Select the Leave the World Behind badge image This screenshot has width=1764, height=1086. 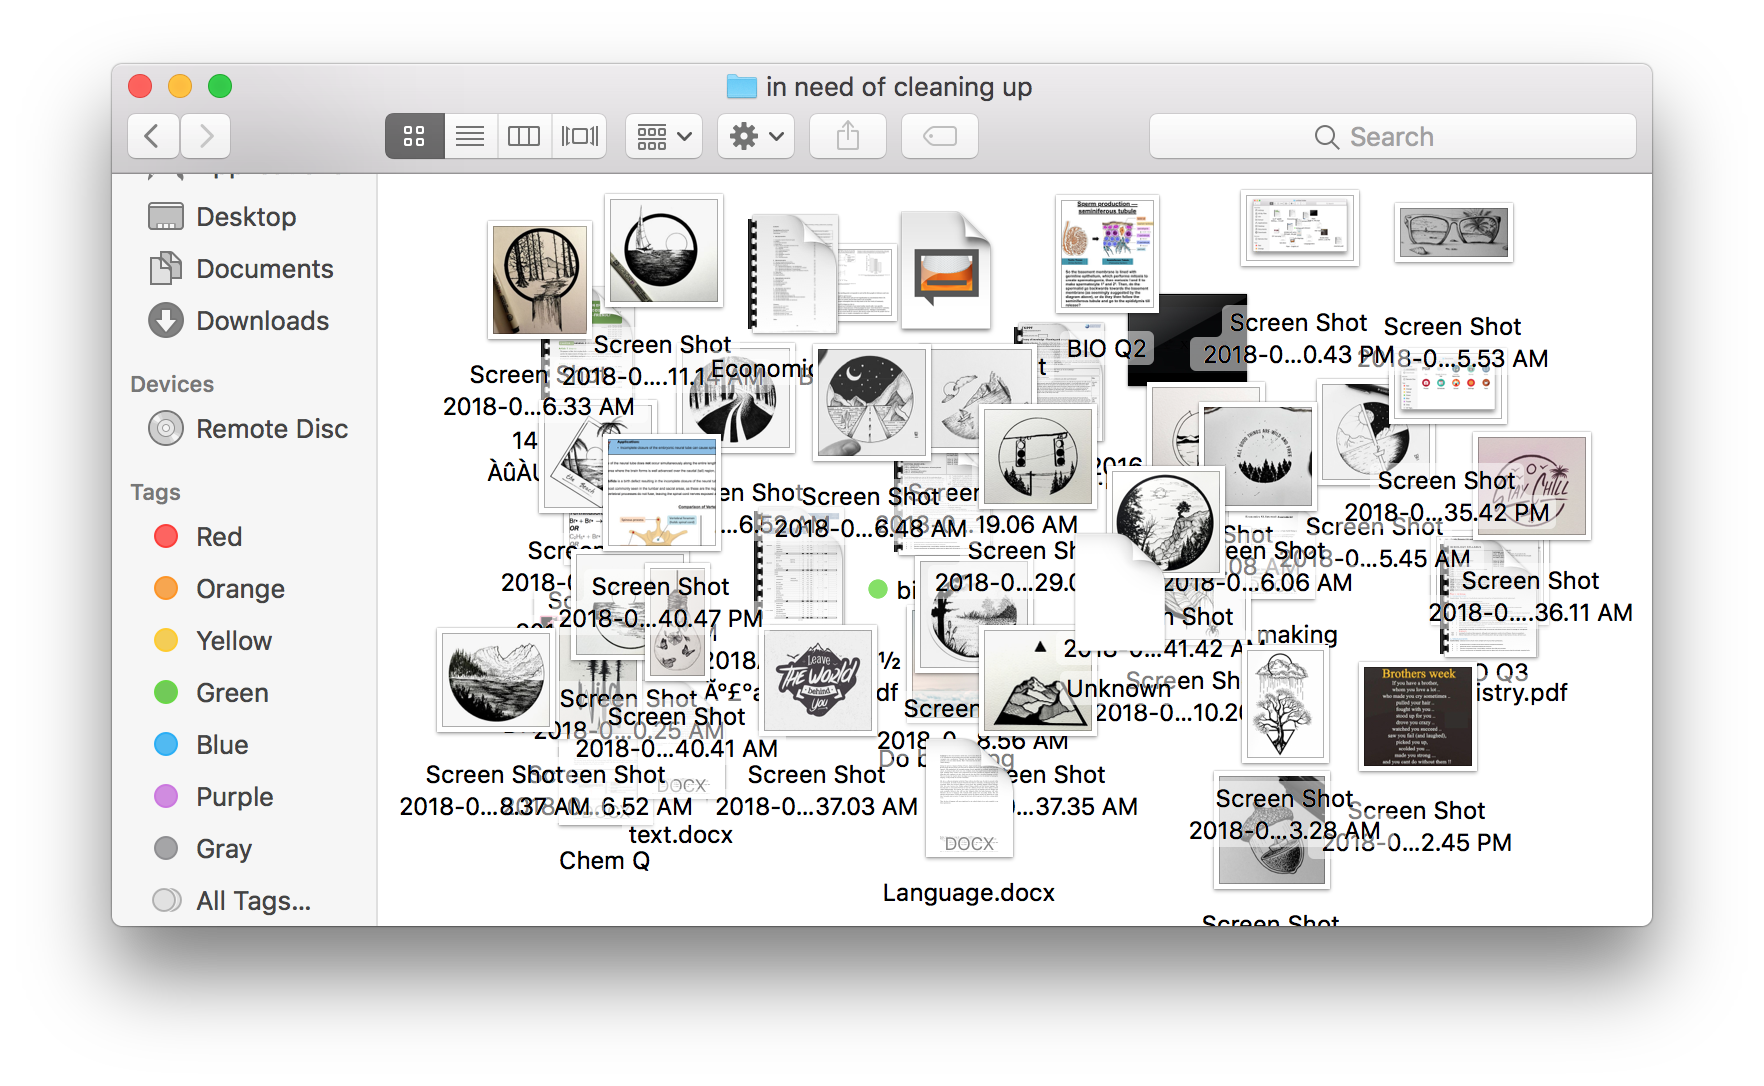coord(819,681)
